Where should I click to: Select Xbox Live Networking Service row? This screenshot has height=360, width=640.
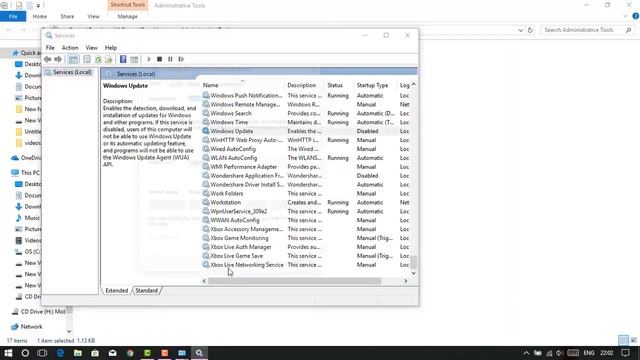(x=306, y=265)
